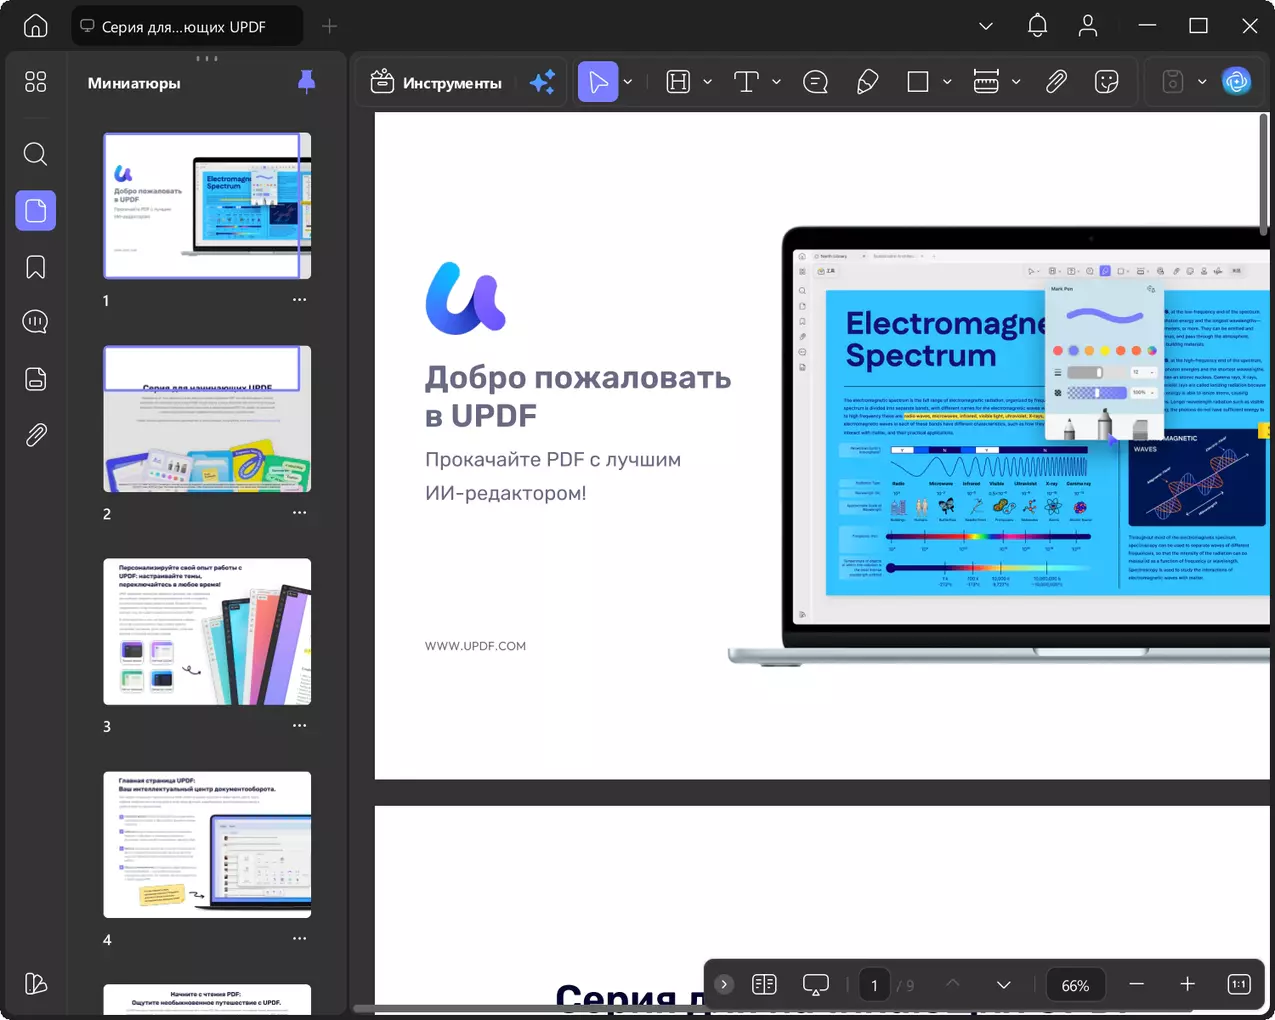Expand the highlight tool dropdown arrow
1275x1020 pixels.
707,82
